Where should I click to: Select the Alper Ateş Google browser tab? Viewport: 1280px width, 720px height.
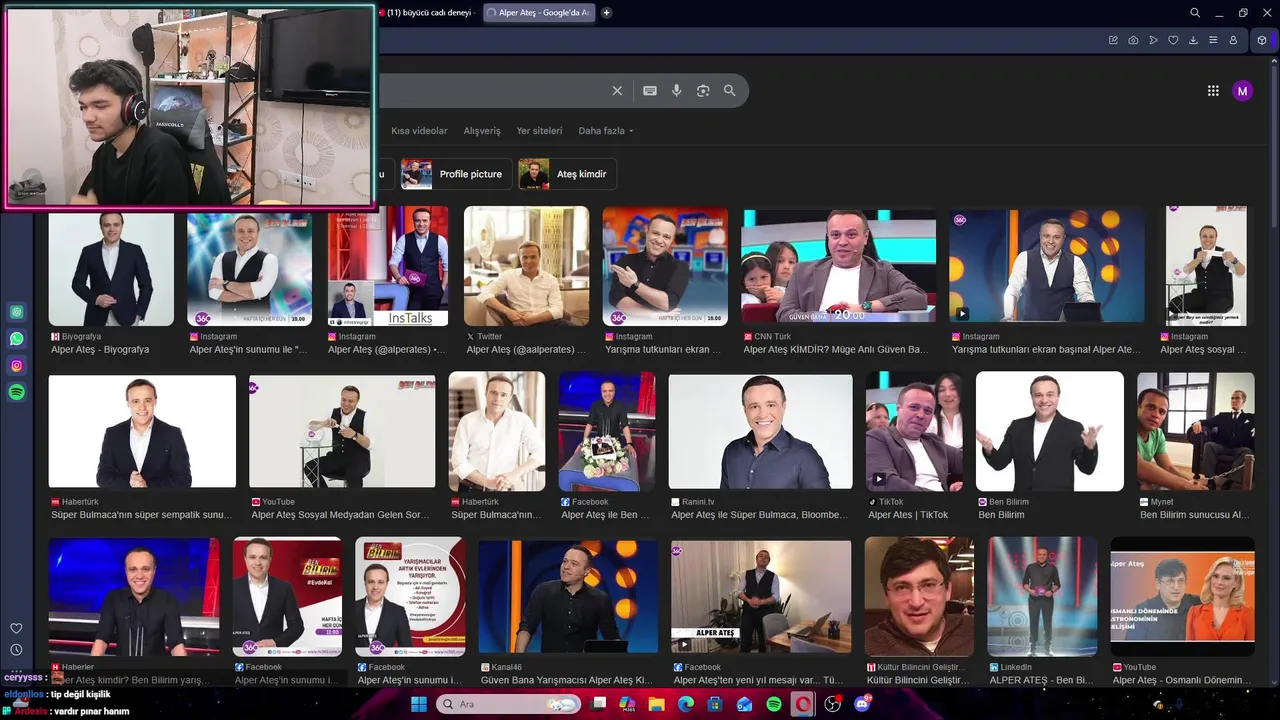pos(538,13)
